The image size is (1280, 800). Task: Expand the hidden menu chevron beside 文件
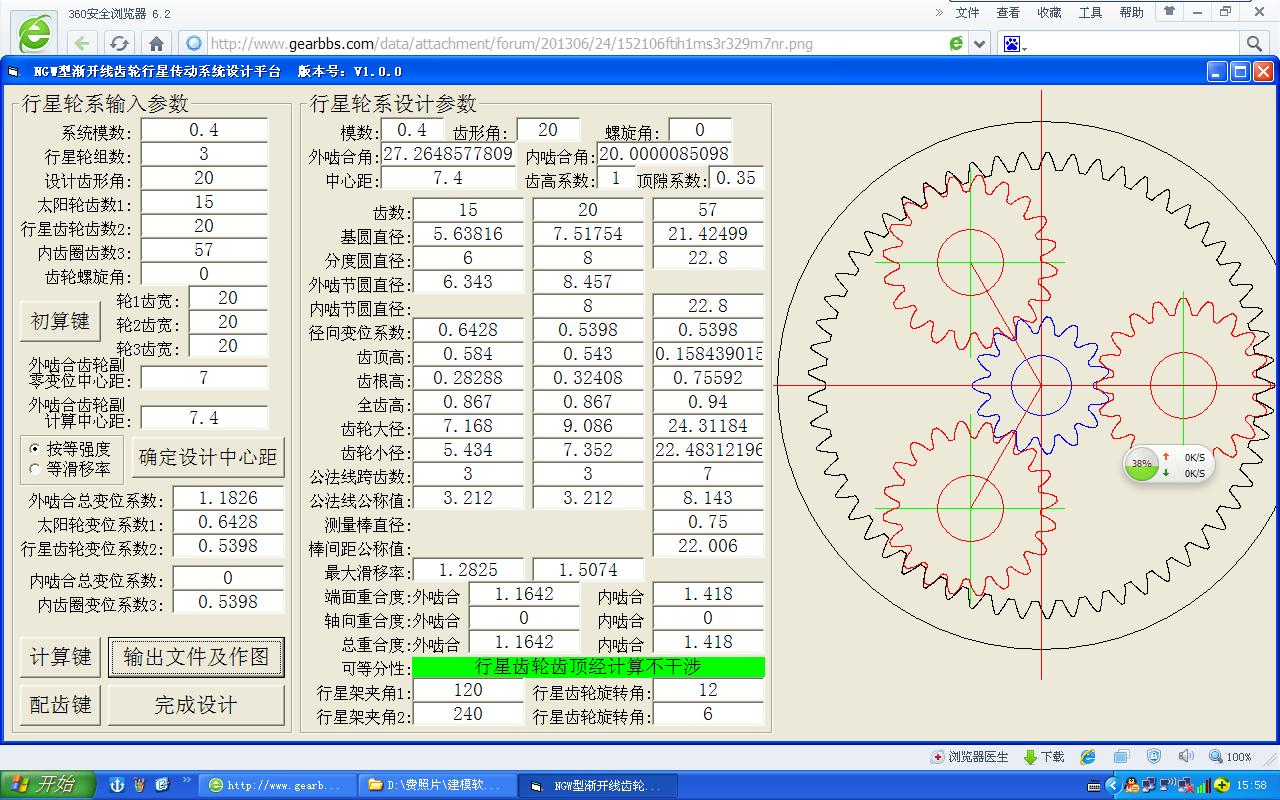click(939, 13)
